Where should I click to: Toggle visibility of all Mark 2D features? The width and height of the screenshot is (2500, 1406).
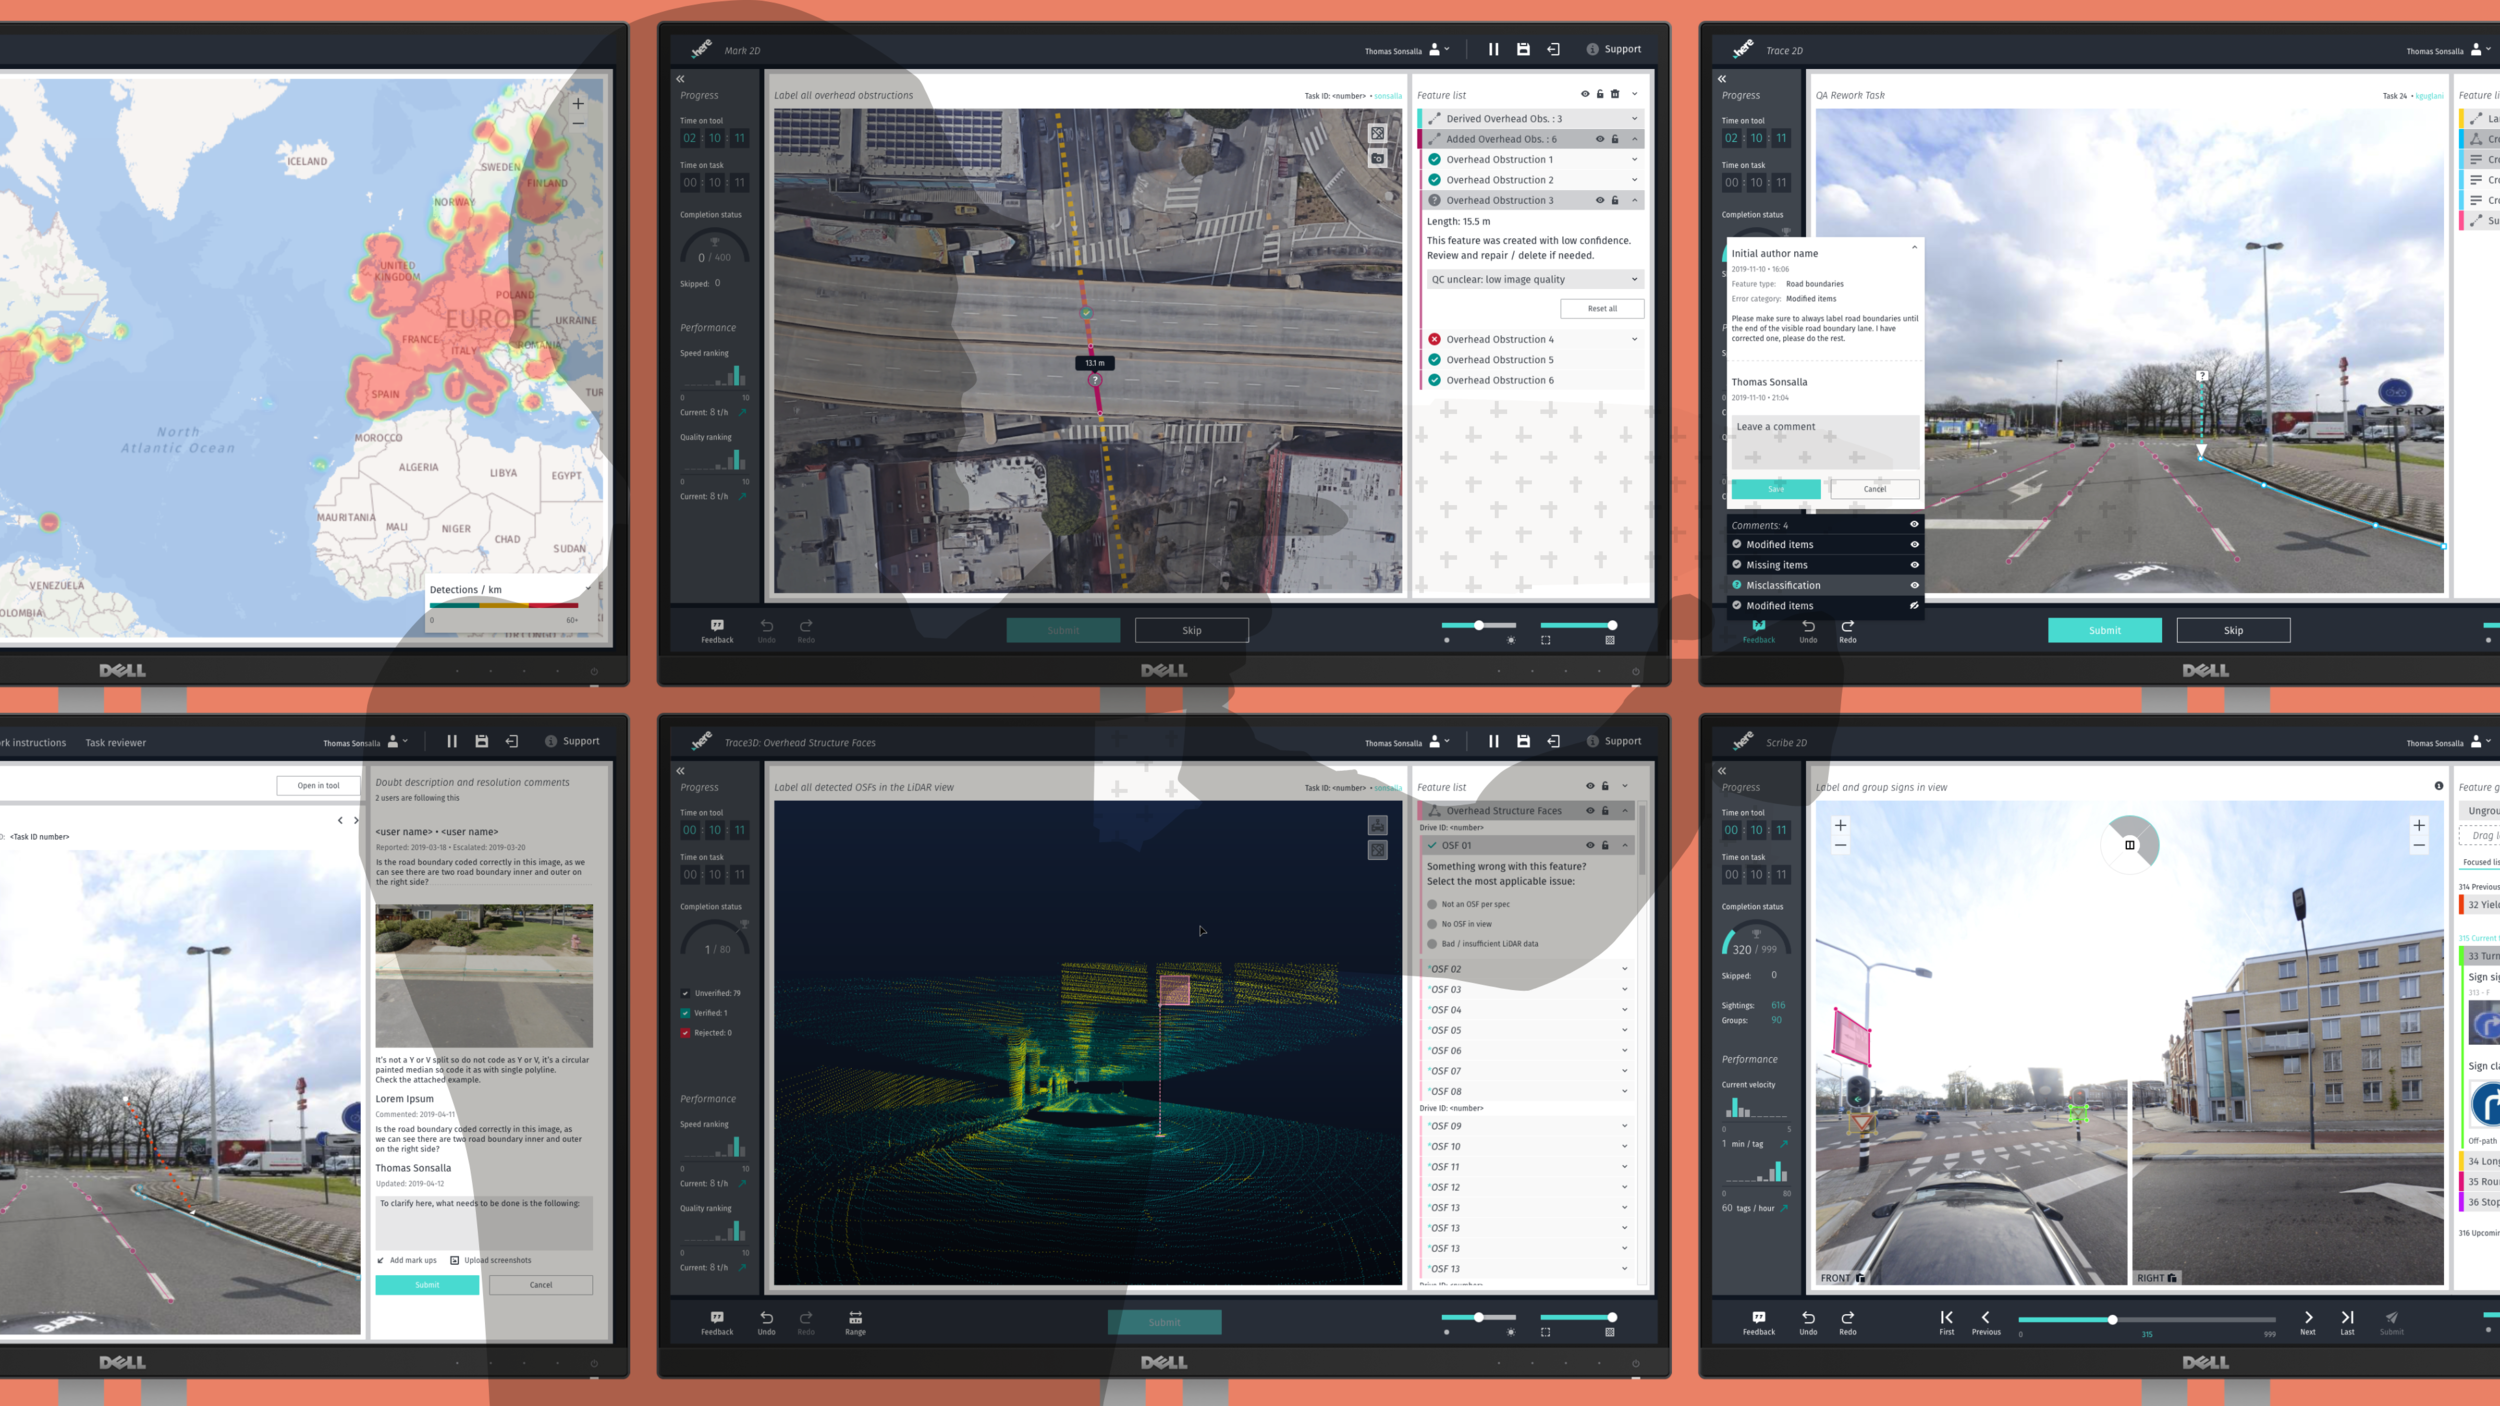click(x=1584, y=94)
